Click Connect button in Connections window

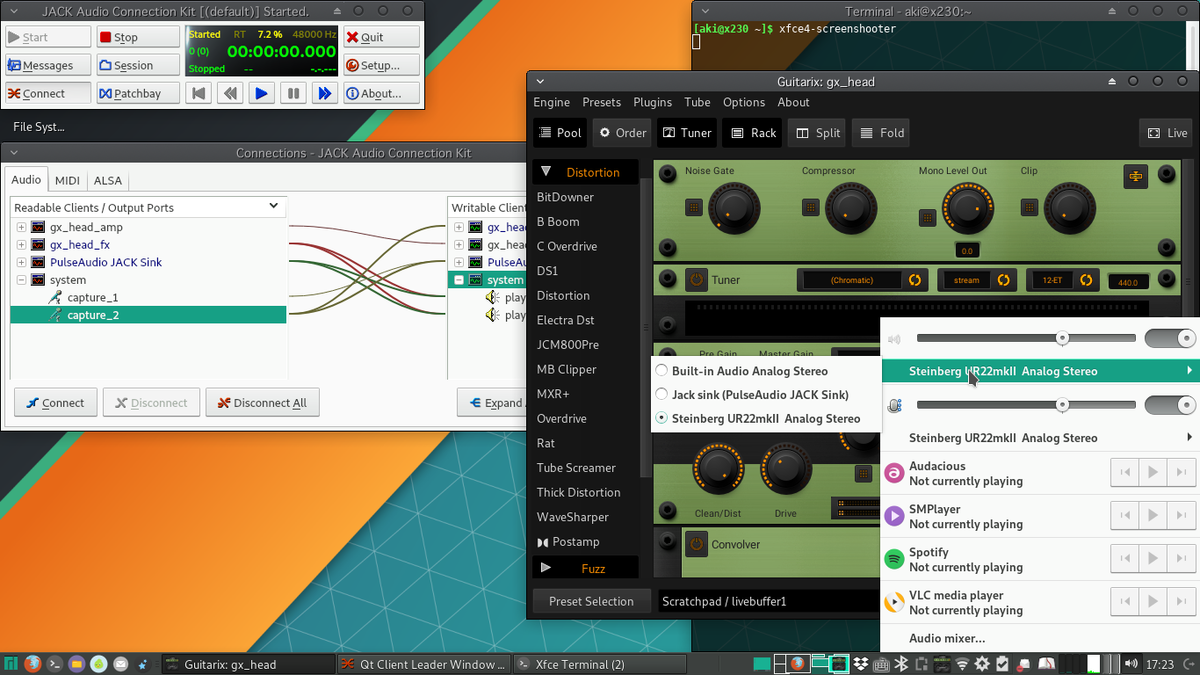point(56,403)
